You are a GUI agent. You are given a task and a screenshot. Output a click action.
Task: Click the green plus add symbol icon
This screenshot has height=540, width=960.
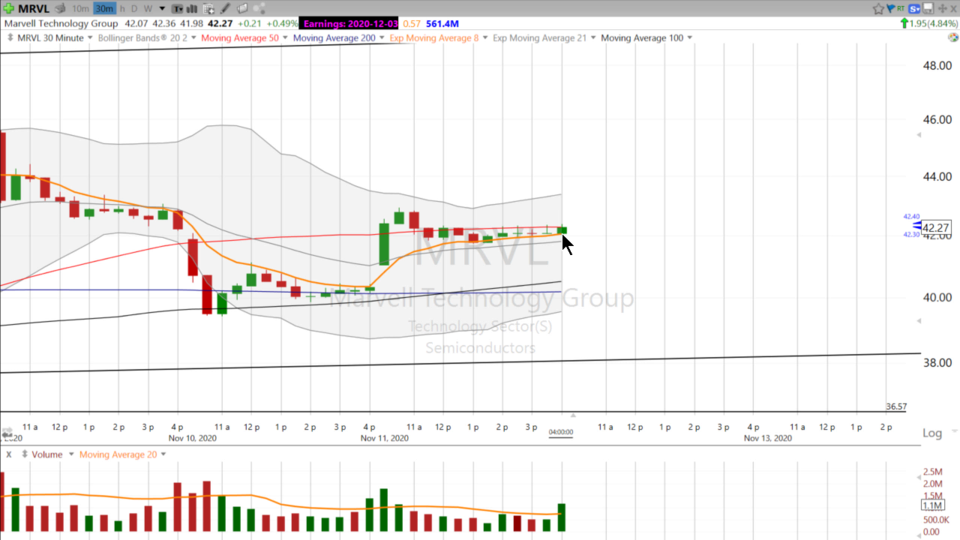9,9
